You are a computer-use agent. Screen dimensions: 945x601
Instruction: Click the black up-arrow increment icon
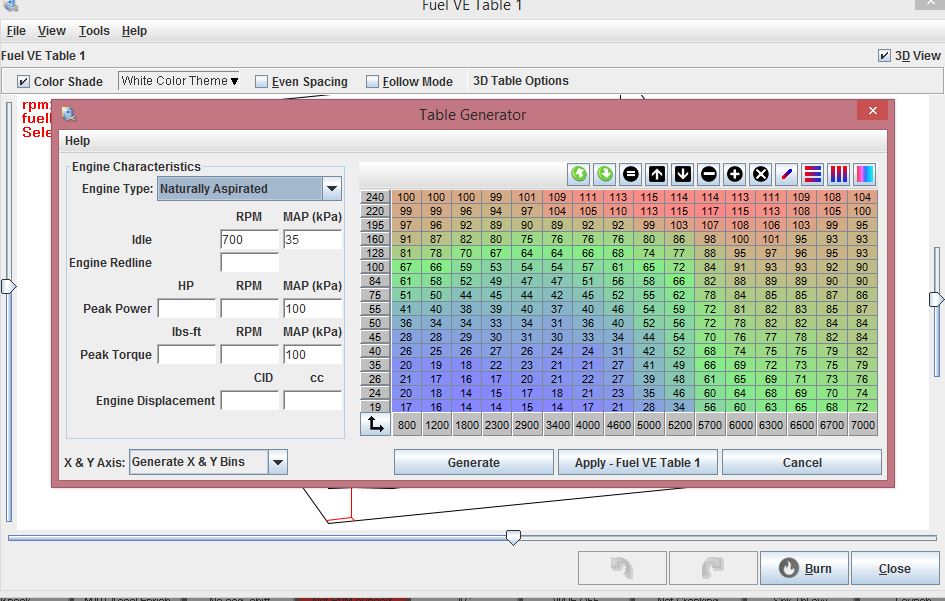click(657, 174)
